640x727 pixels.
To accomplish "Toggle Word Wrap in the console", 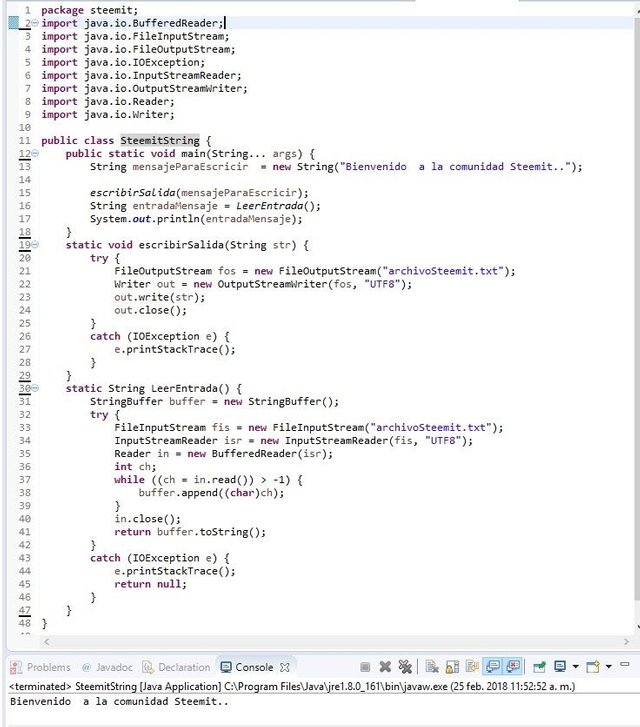I will point(472,667).
